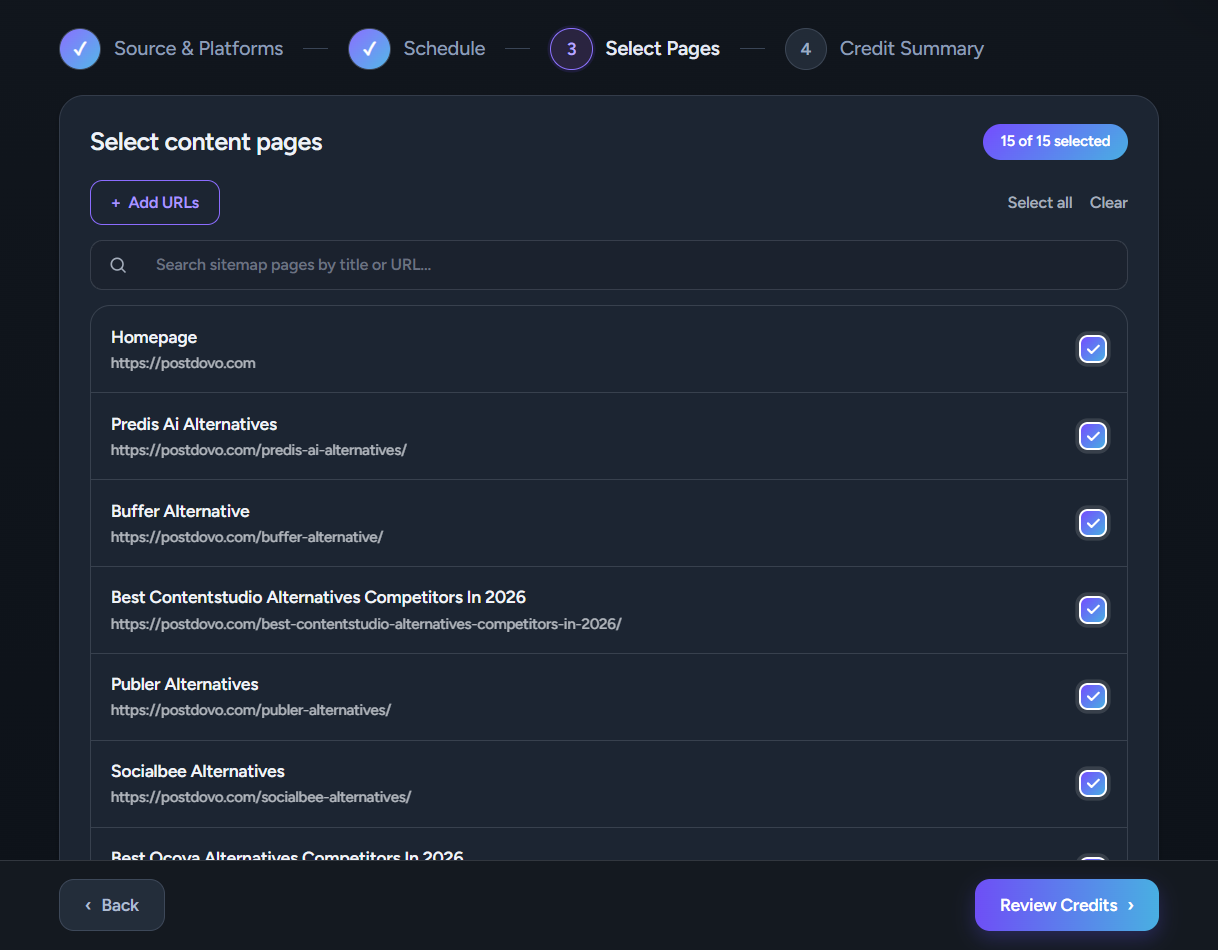
Task: Click the Predis Ai Alternatives title
Action: coord(194,424)
